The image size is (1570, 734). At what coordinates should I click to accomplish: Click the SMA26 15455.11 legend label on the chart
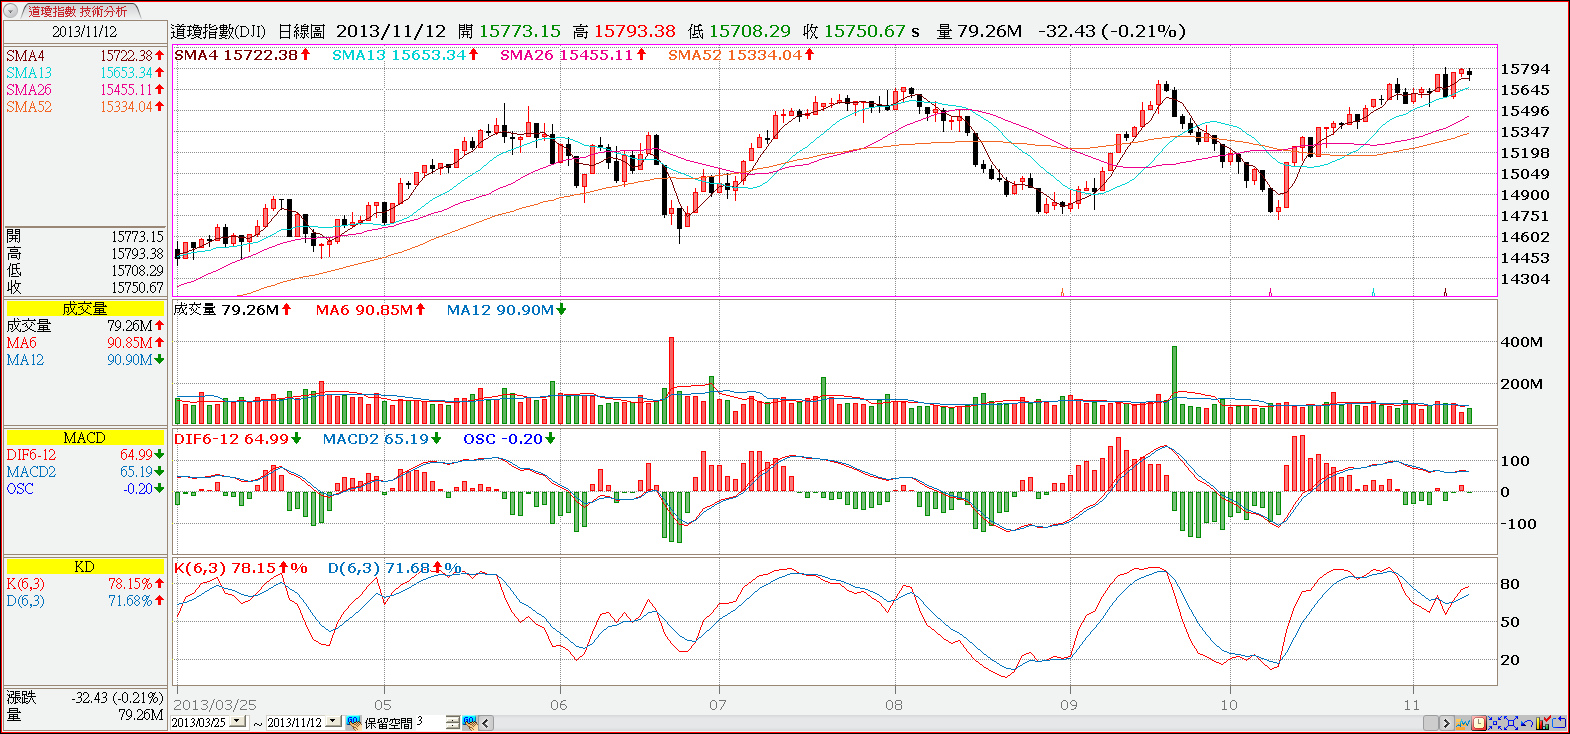tap(573, 55)
